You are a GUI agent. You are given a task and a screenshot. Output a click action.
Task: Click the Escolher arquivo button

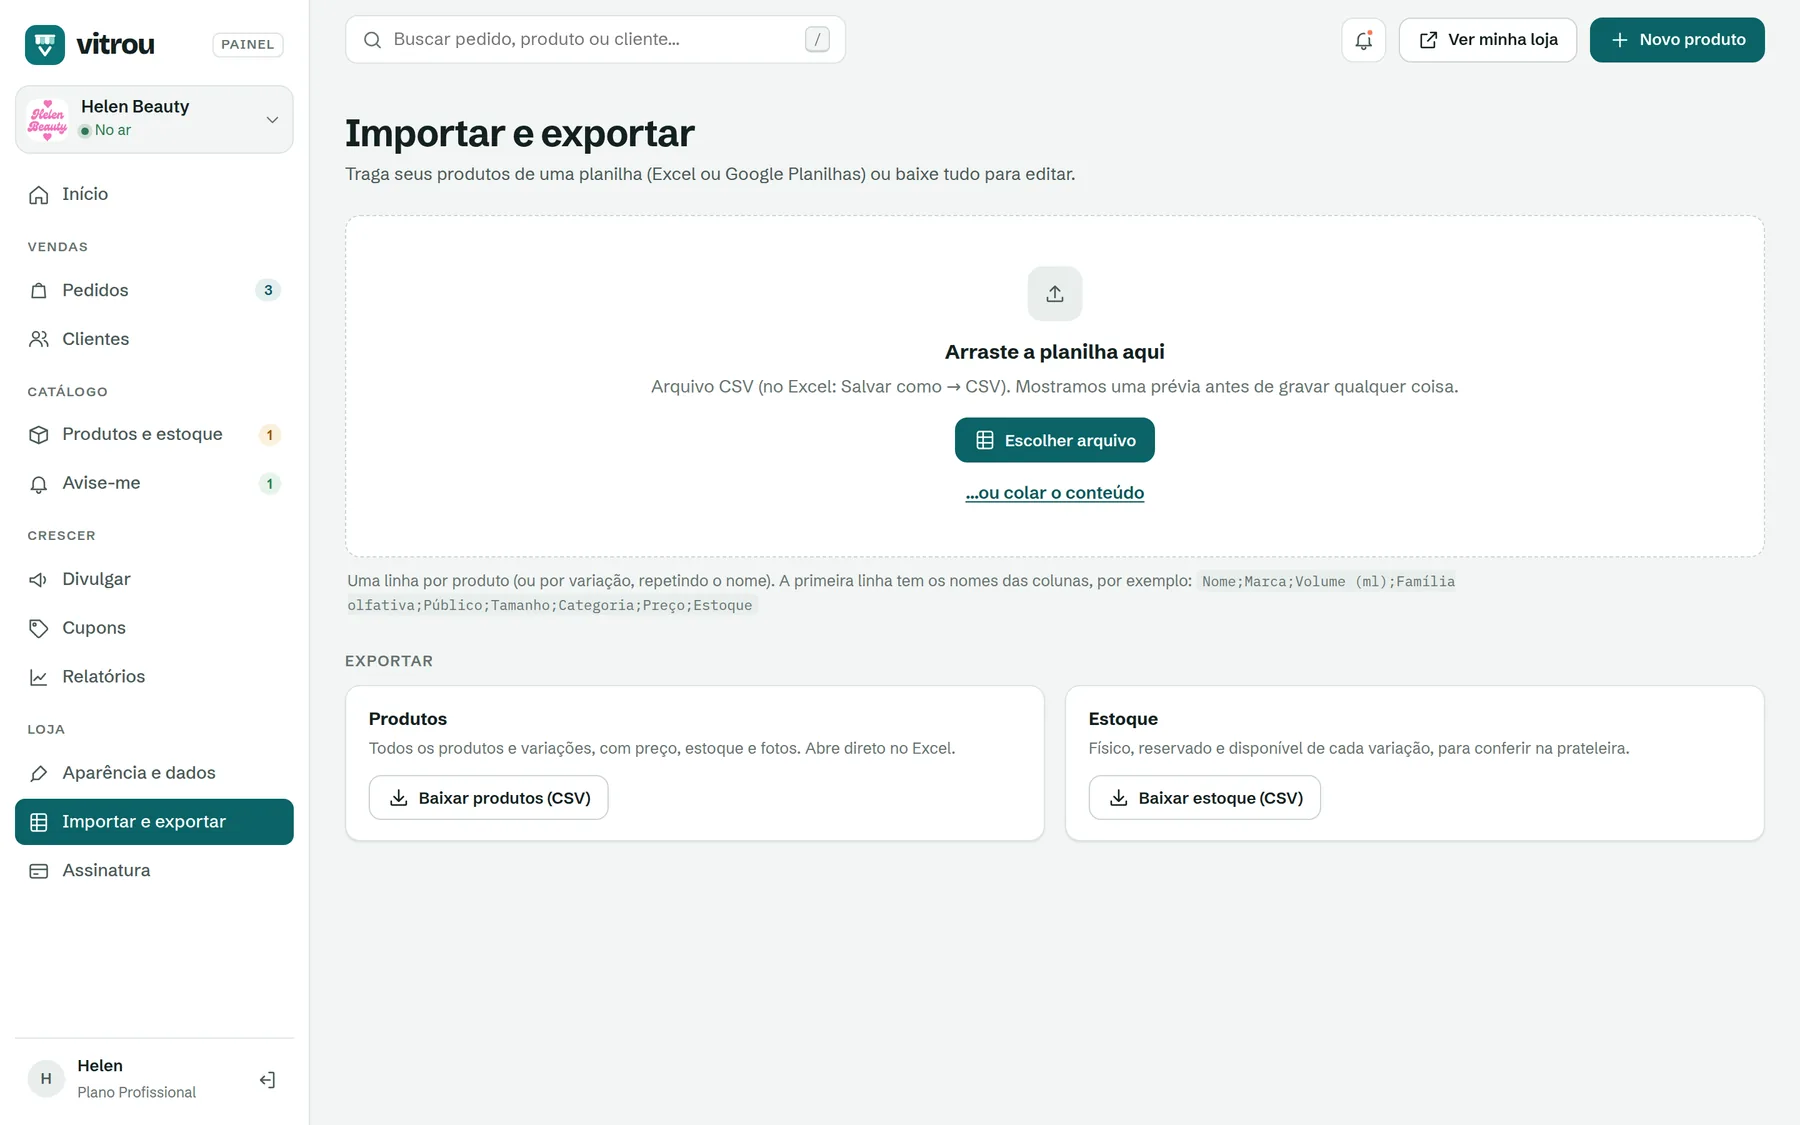pos(1055,440)
